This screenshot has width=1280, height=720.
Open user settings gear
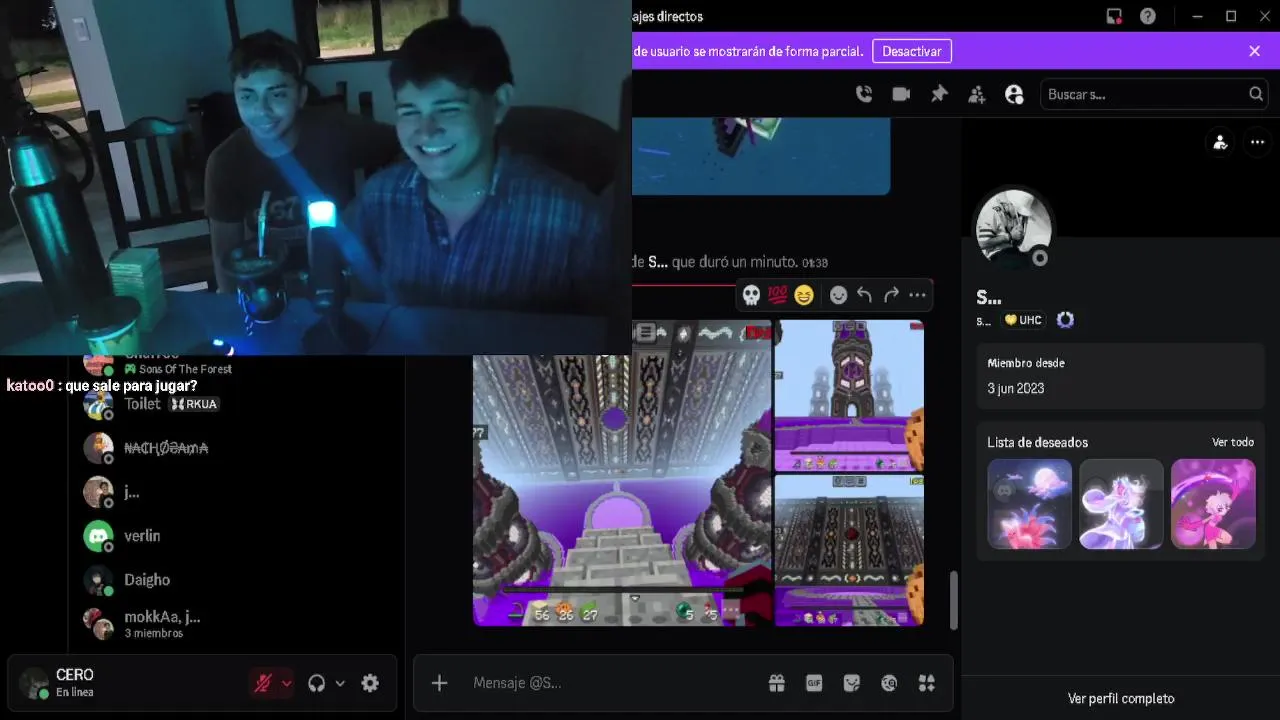[370, 683]
